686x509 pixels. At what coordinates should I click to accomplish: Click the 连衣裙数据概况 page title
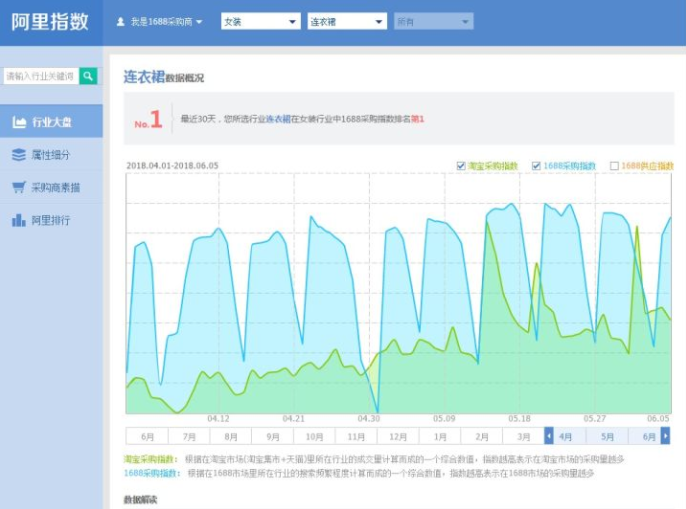164,77
